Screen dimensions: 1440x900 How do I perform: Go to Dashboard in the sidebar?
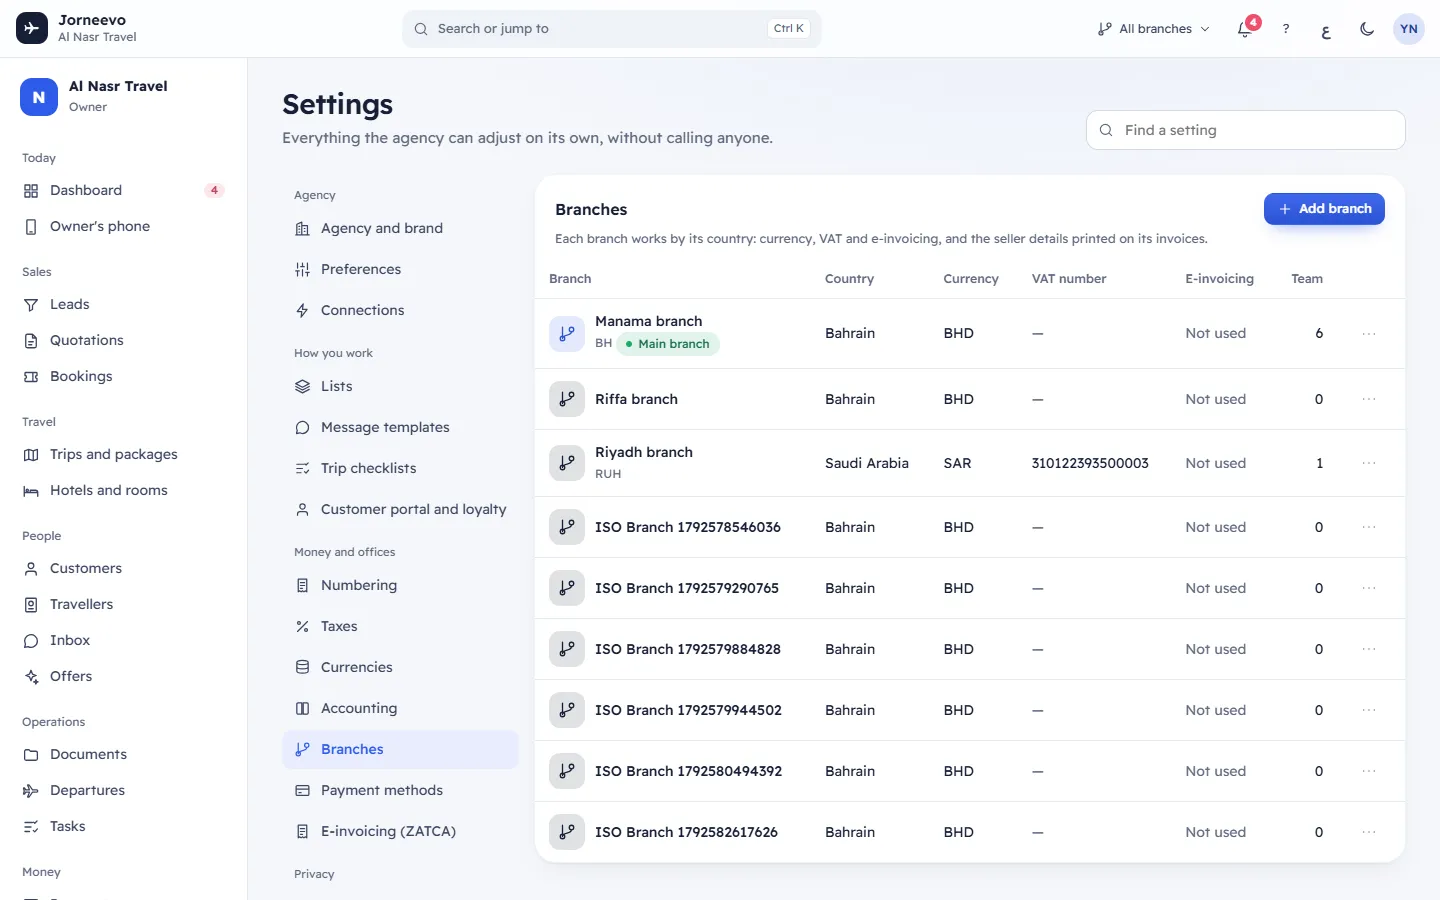pyautogui.click(x=123, y=190)
